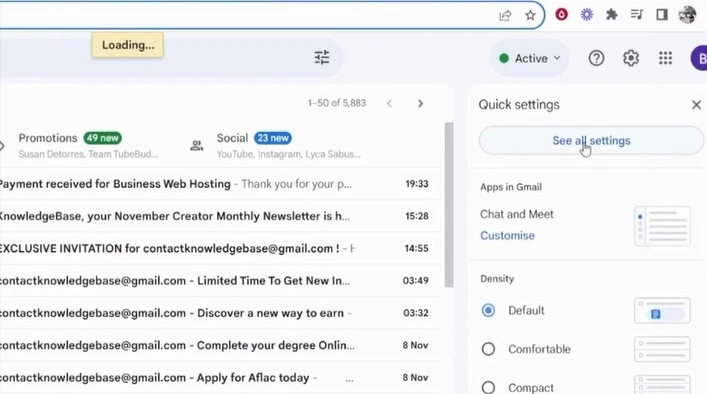
Task: Go to older emails page arrow
Action: point(420,104)
